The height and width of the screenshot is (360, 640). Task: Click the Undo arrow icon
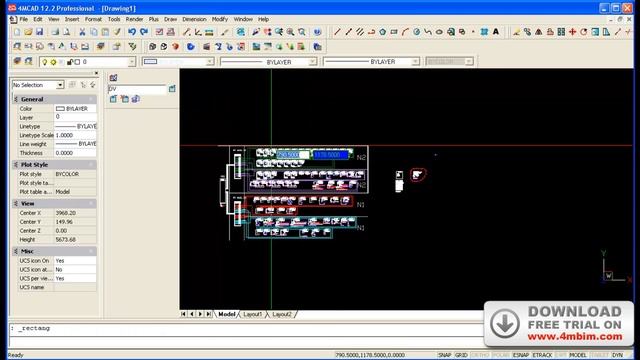[131, 32]
